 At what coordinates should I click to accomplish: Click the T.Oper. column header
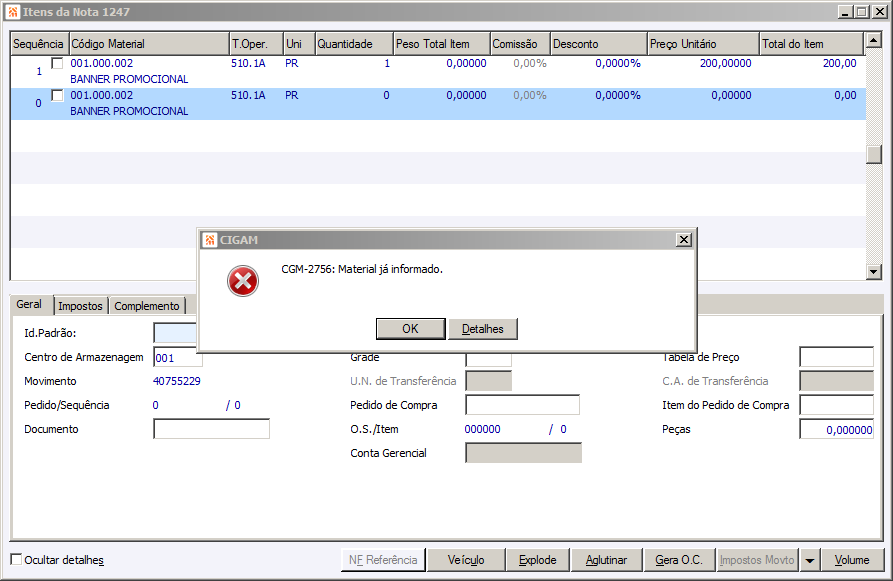click(x=256, y=44)
